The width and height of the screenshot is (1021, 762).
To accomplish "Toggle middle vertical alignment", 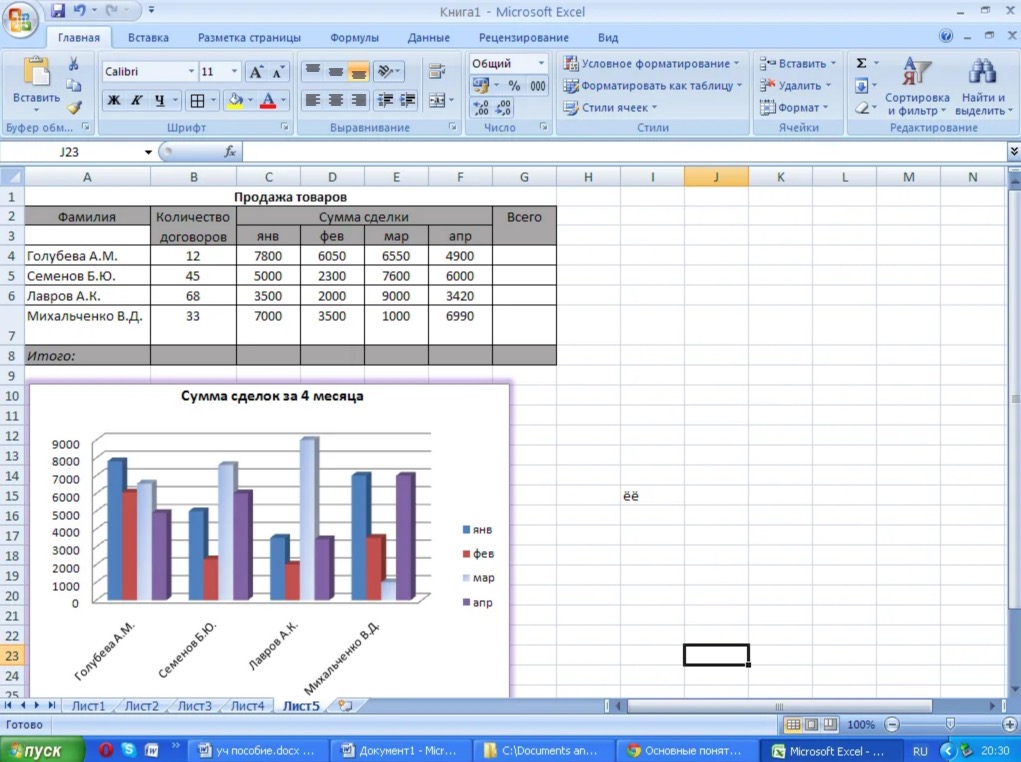I will [x=336, y=71].
